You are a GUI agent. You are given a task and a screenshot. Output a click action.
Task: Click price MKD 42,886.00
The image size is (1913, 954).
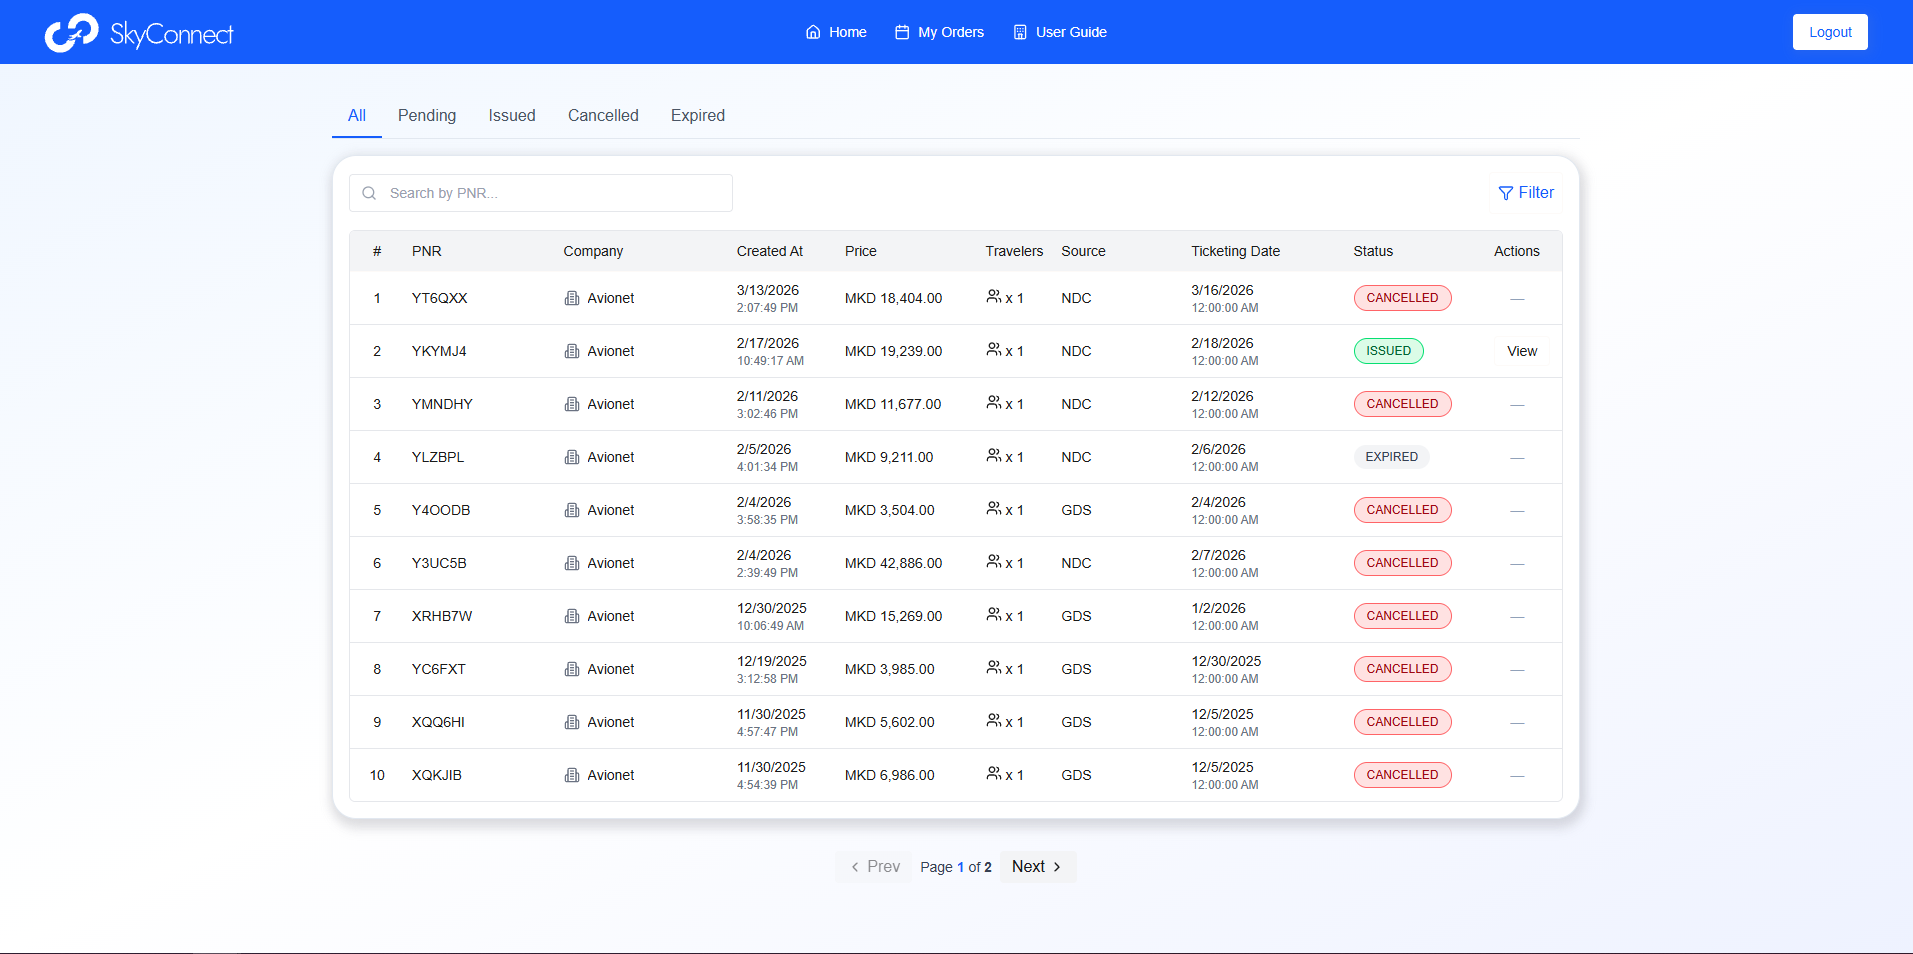[893, 563]
